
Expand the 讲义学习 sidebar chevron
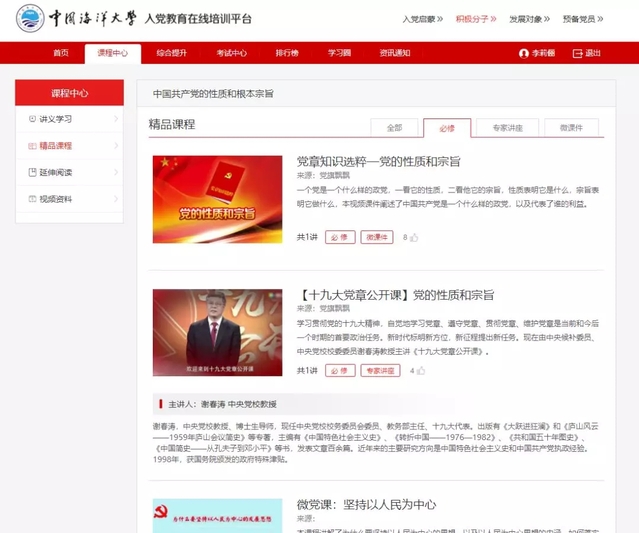[115, 119]
